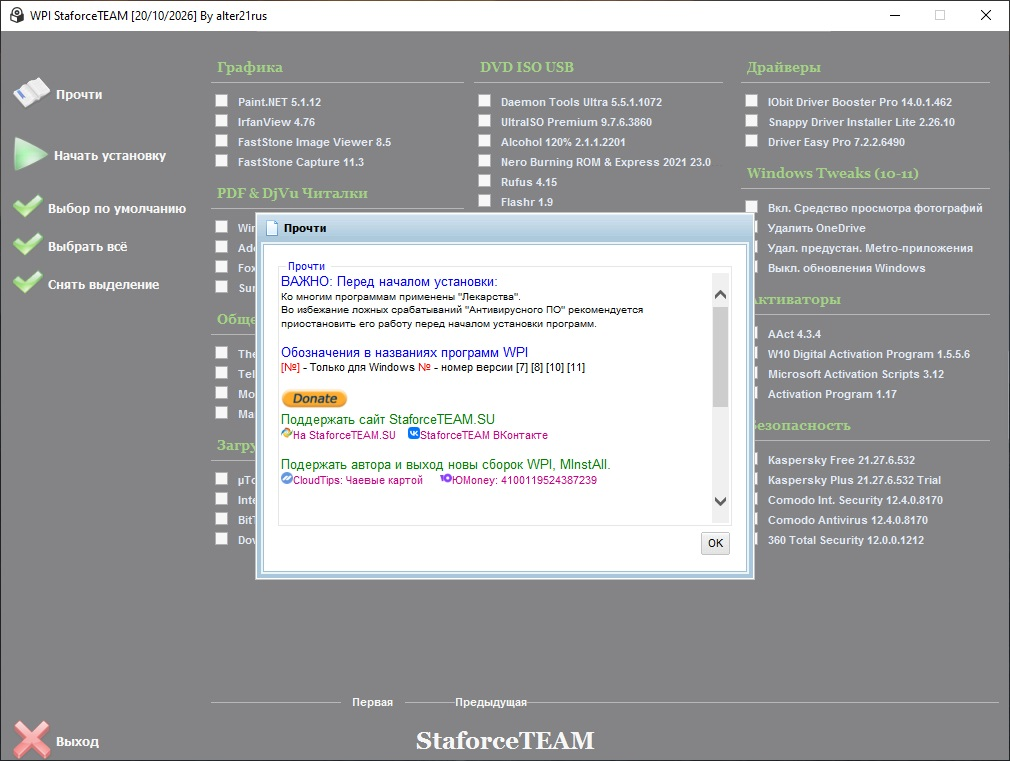Image resolution: width=1010 pixels, height=761 pixels.
Task: Tick IObit Driver Booster Pro checkbox
Action: pyautogui.click(x=751, y=101)
